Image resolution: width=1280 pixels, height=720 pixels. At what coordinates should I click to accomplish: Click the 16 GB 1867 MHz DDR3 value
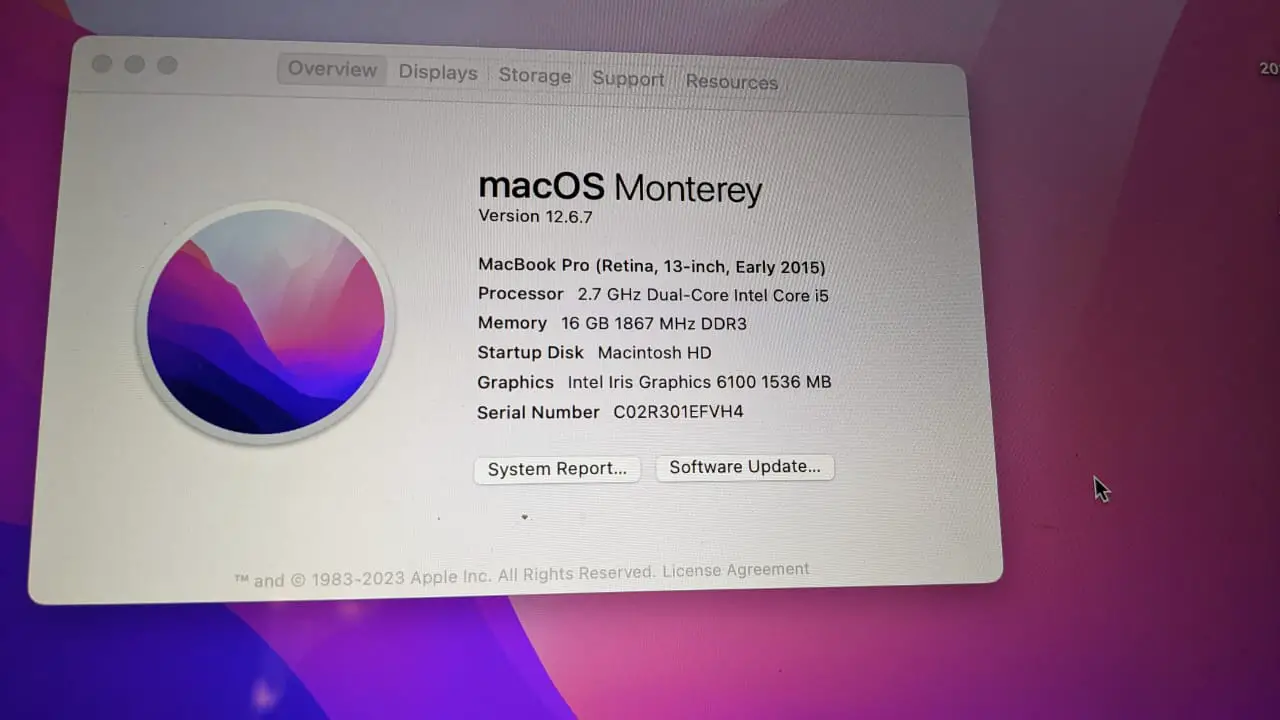pos(654,324)
